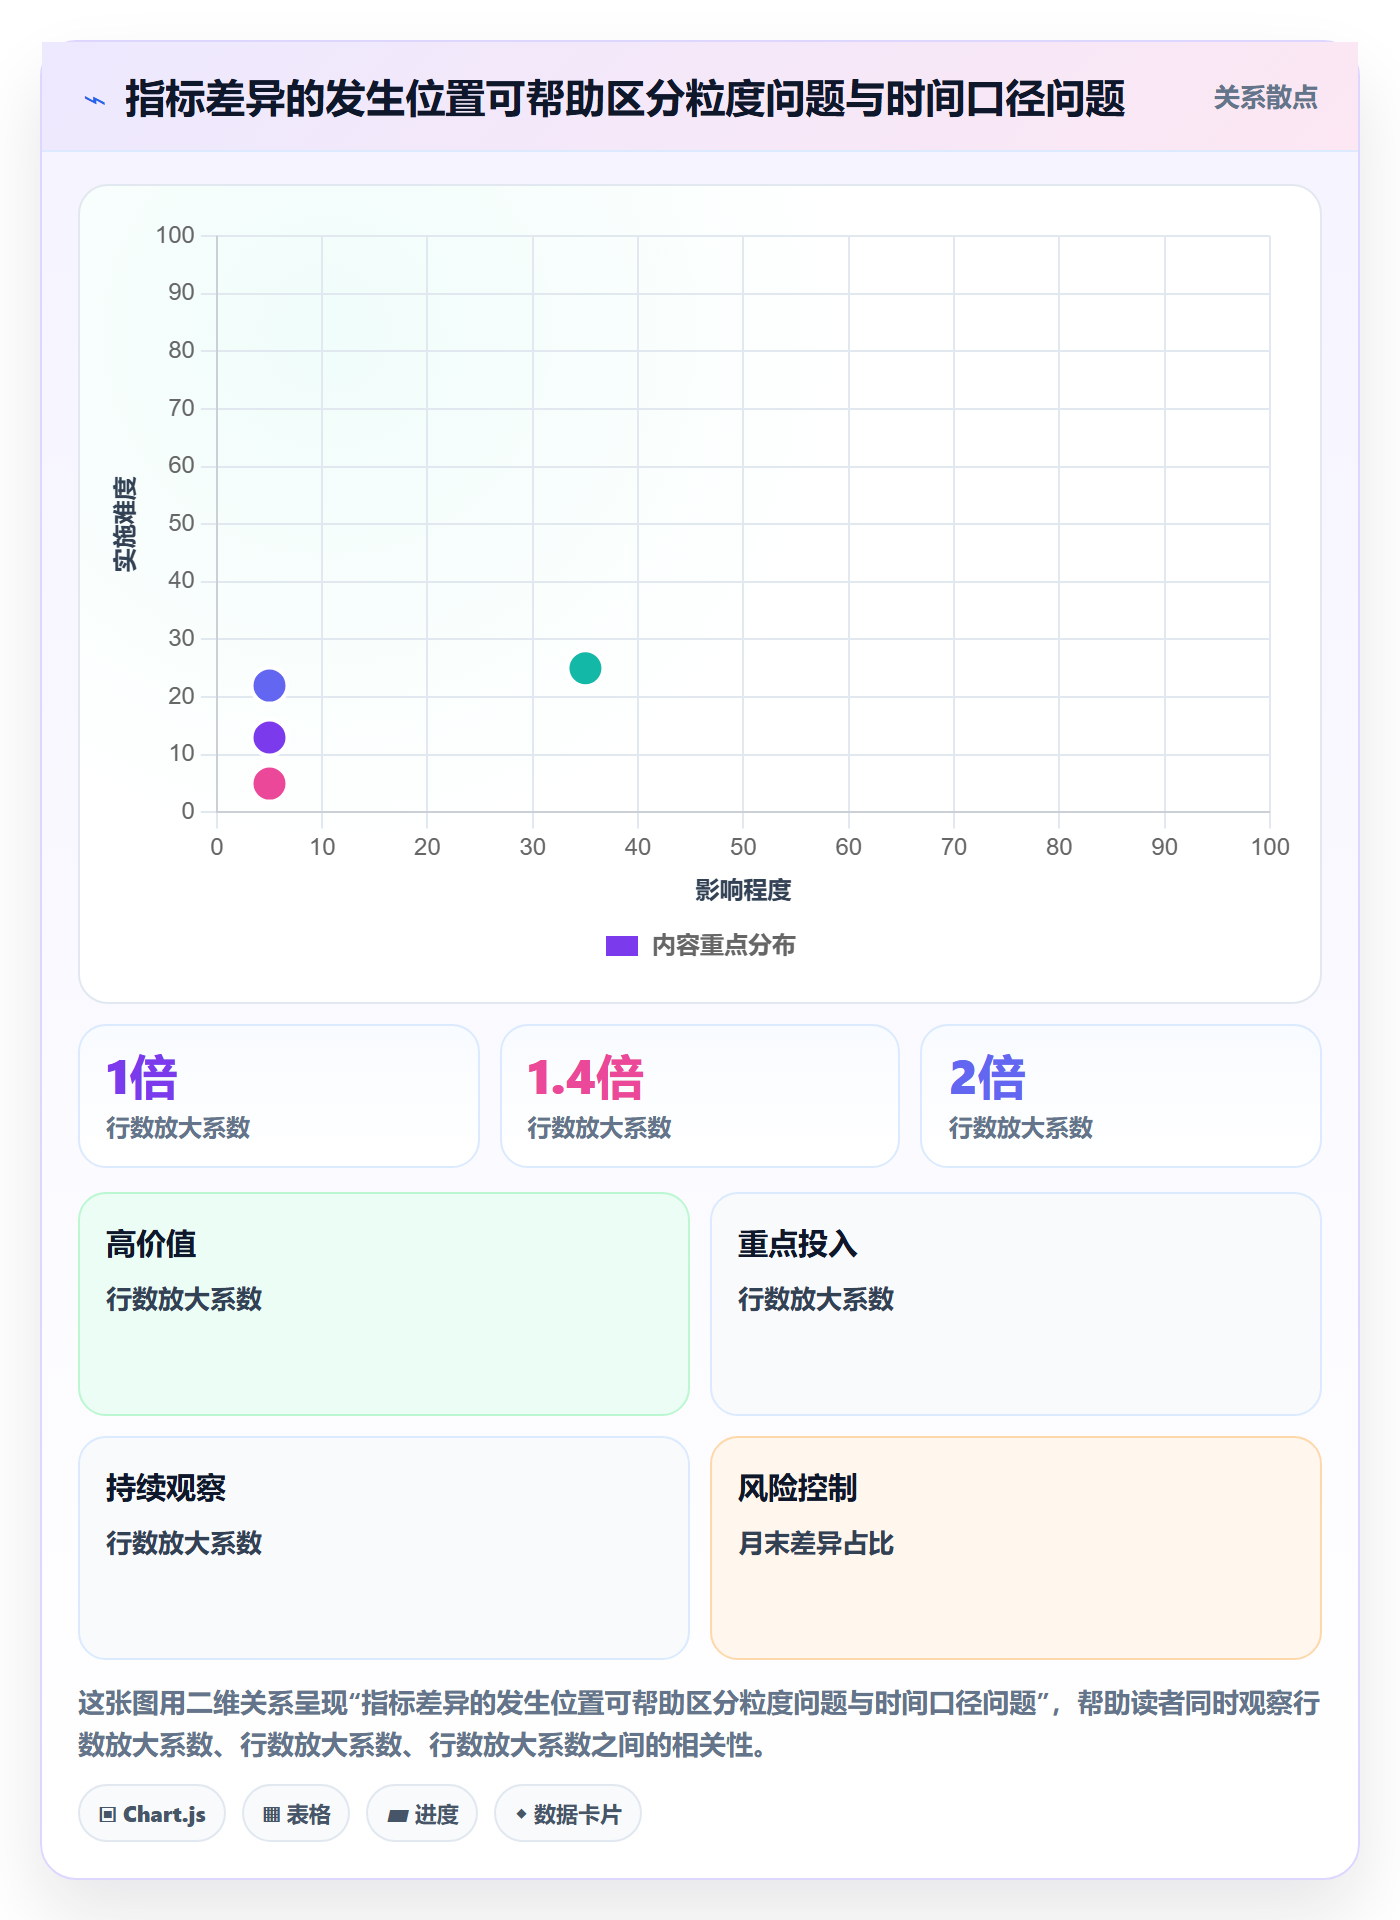Click the 月末差异占比 text
1400x1920 pixels.
pyautogui.click(x=816, y=1543)
